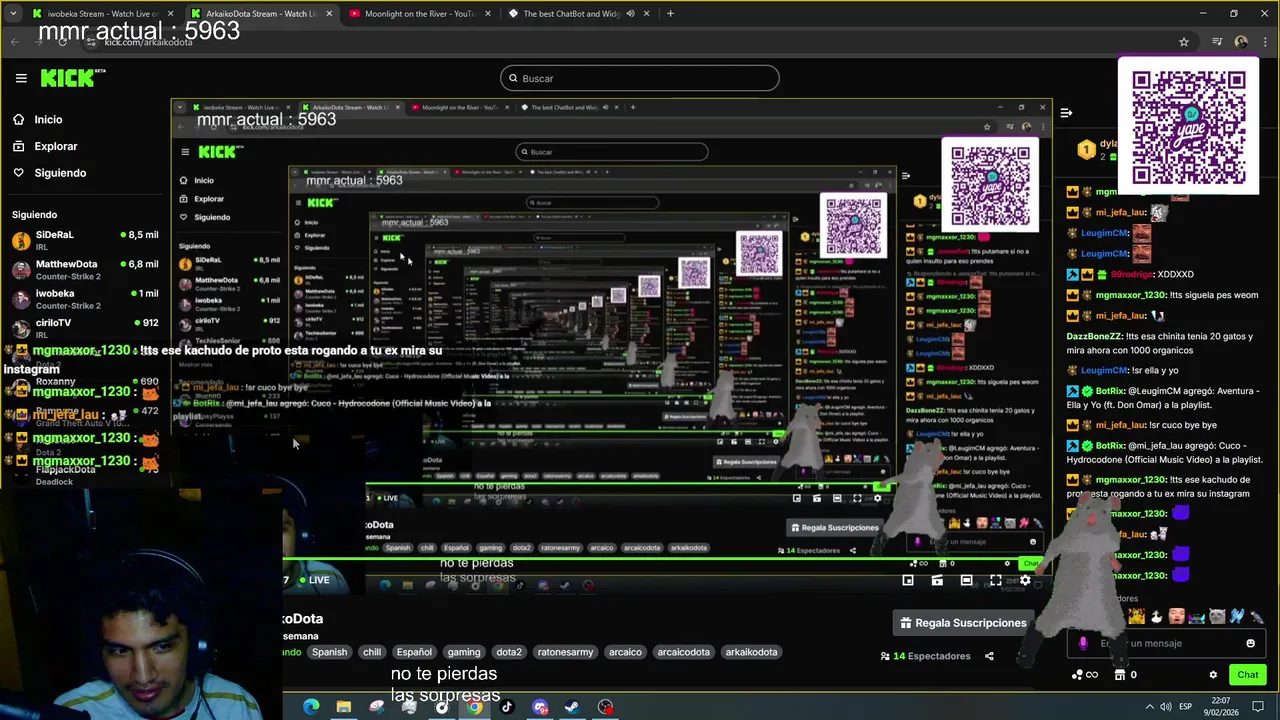1280x720 pixels.
Task: Open DazzBoneZZ username in the main chat
Action: [1095, 336]
